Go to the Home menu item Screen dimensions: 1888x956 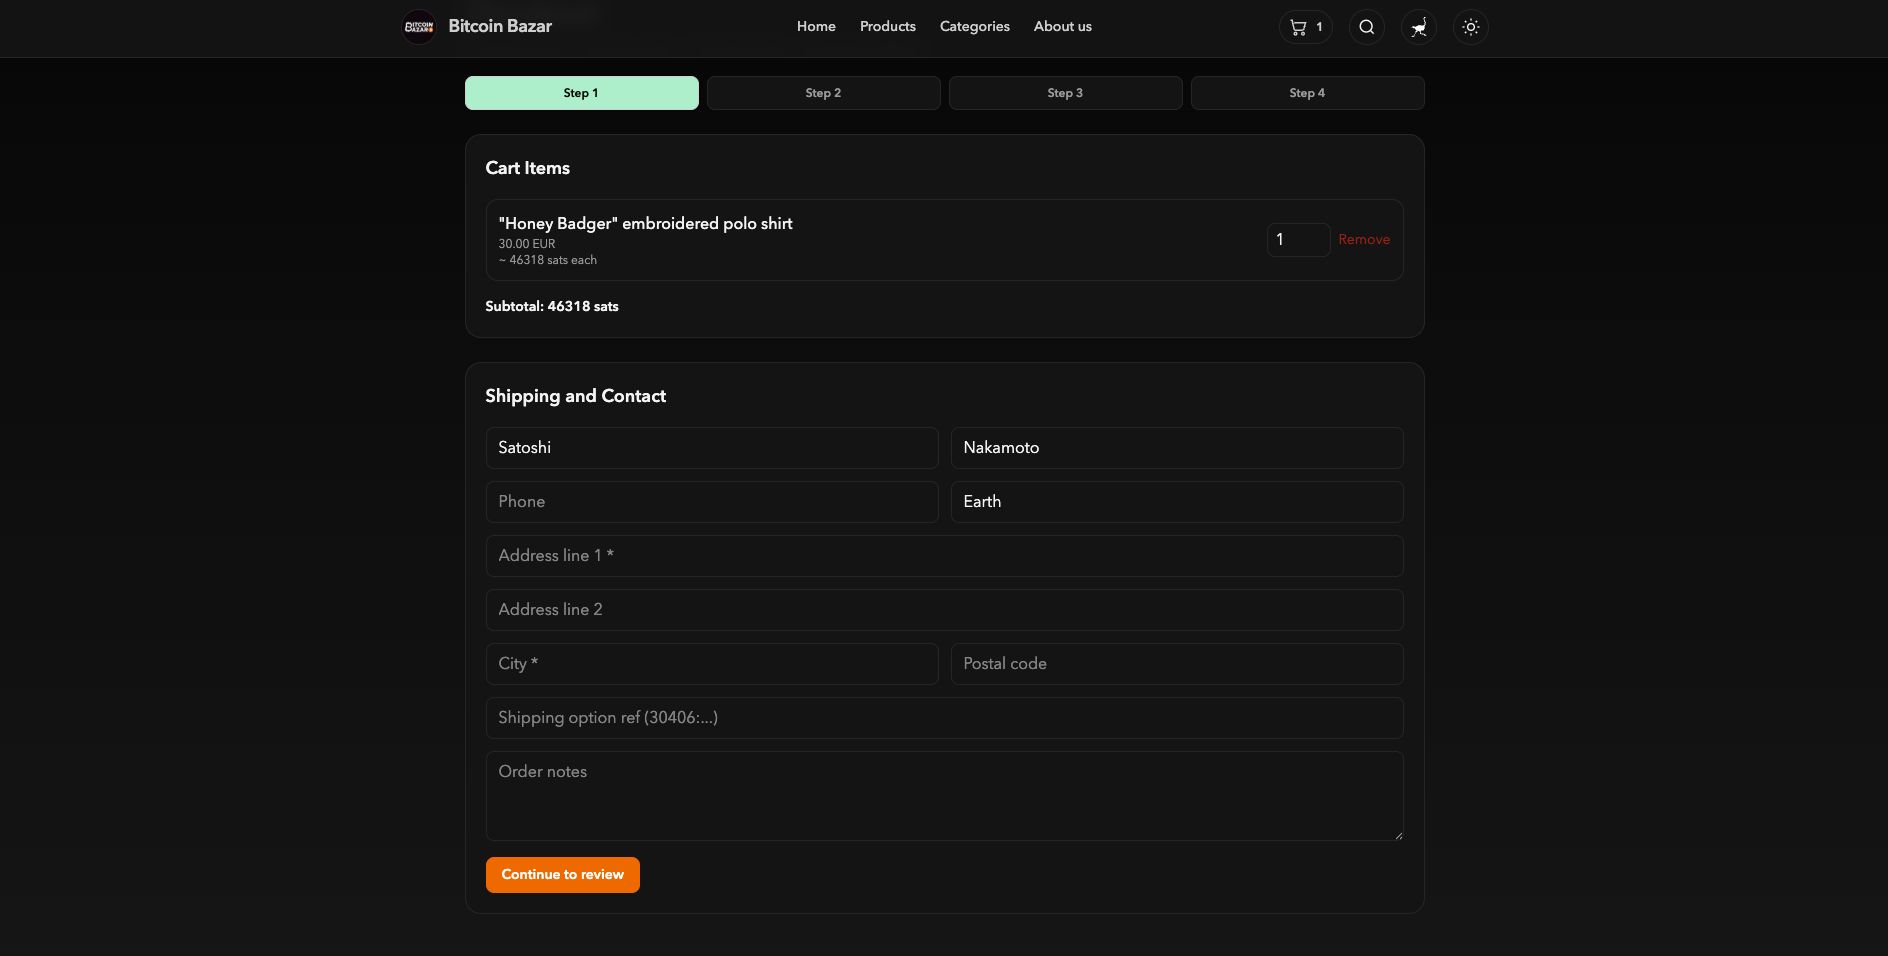(x=816, y=27)
